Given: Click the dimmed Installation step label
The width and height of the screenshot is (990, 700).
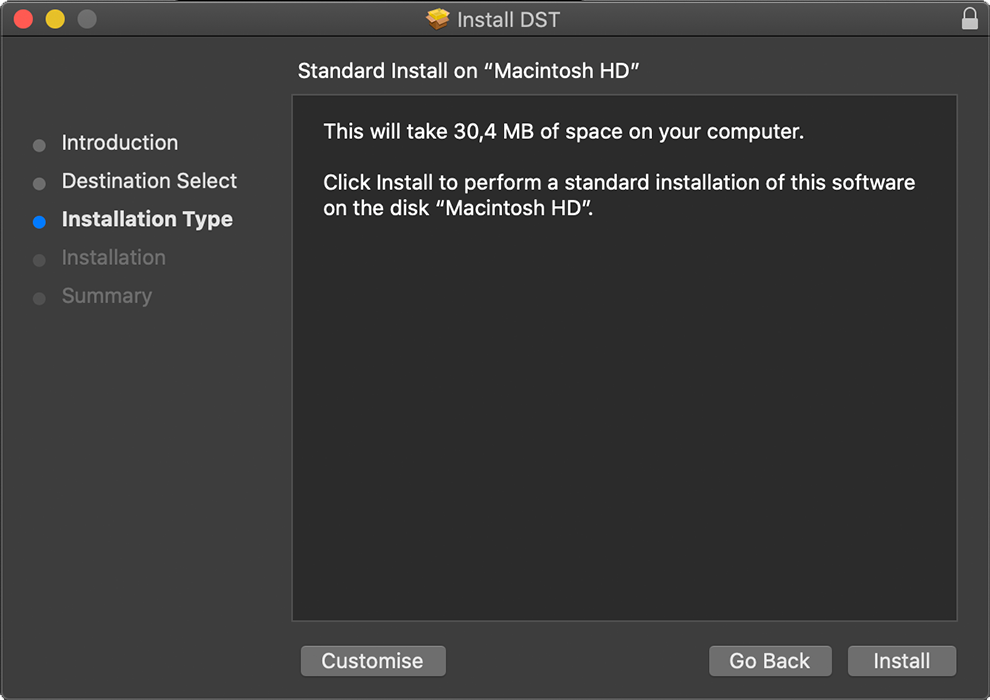Looking at the screenshot, I should click(x=114, y=258).
